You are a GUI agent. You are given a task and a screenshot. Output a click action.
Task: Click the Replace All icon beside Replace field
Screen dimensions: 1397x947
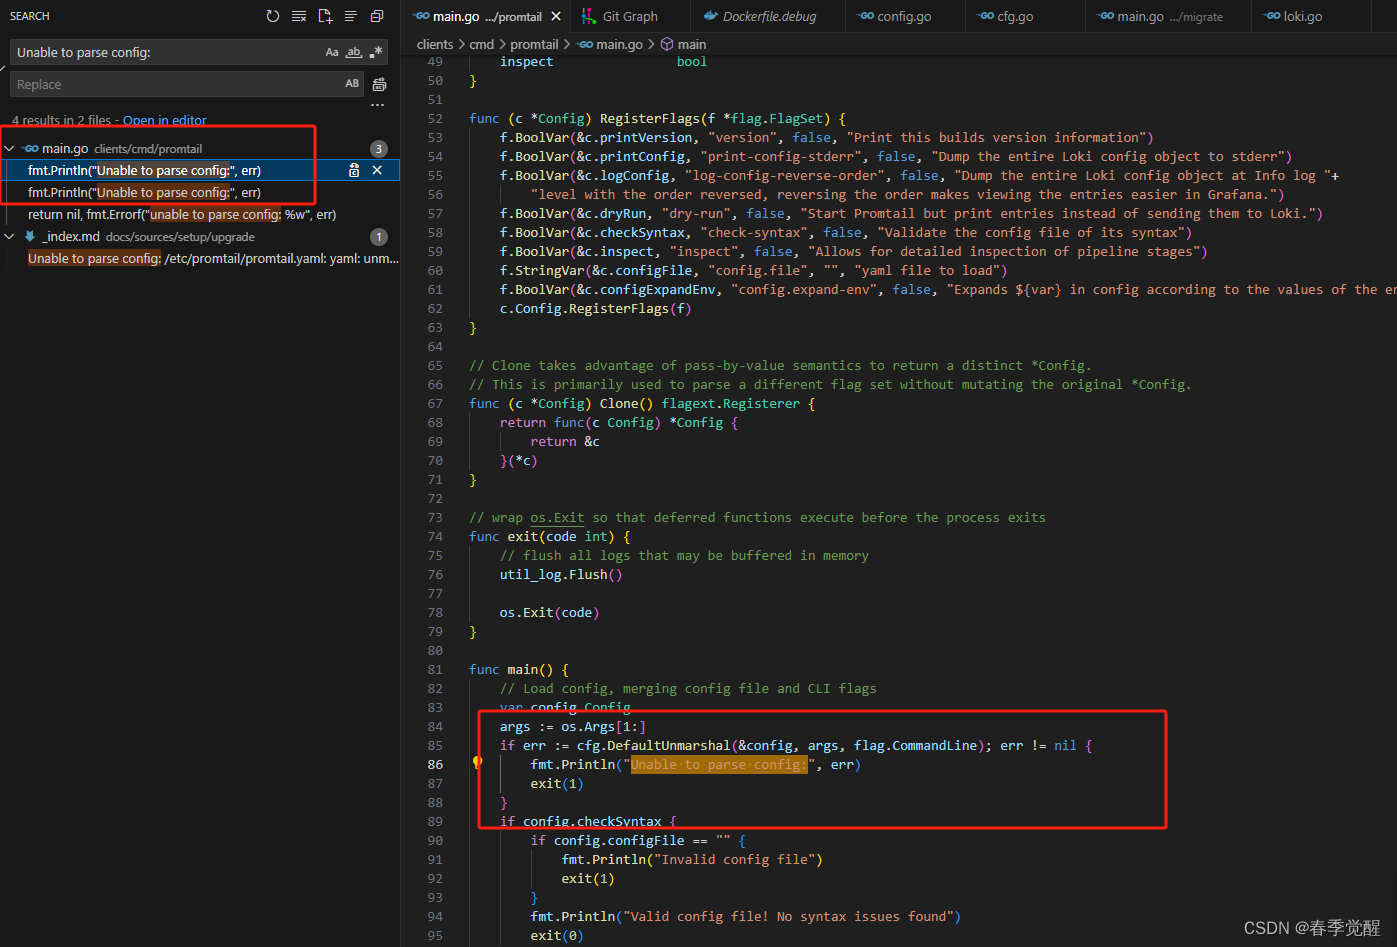coord(379,84)
